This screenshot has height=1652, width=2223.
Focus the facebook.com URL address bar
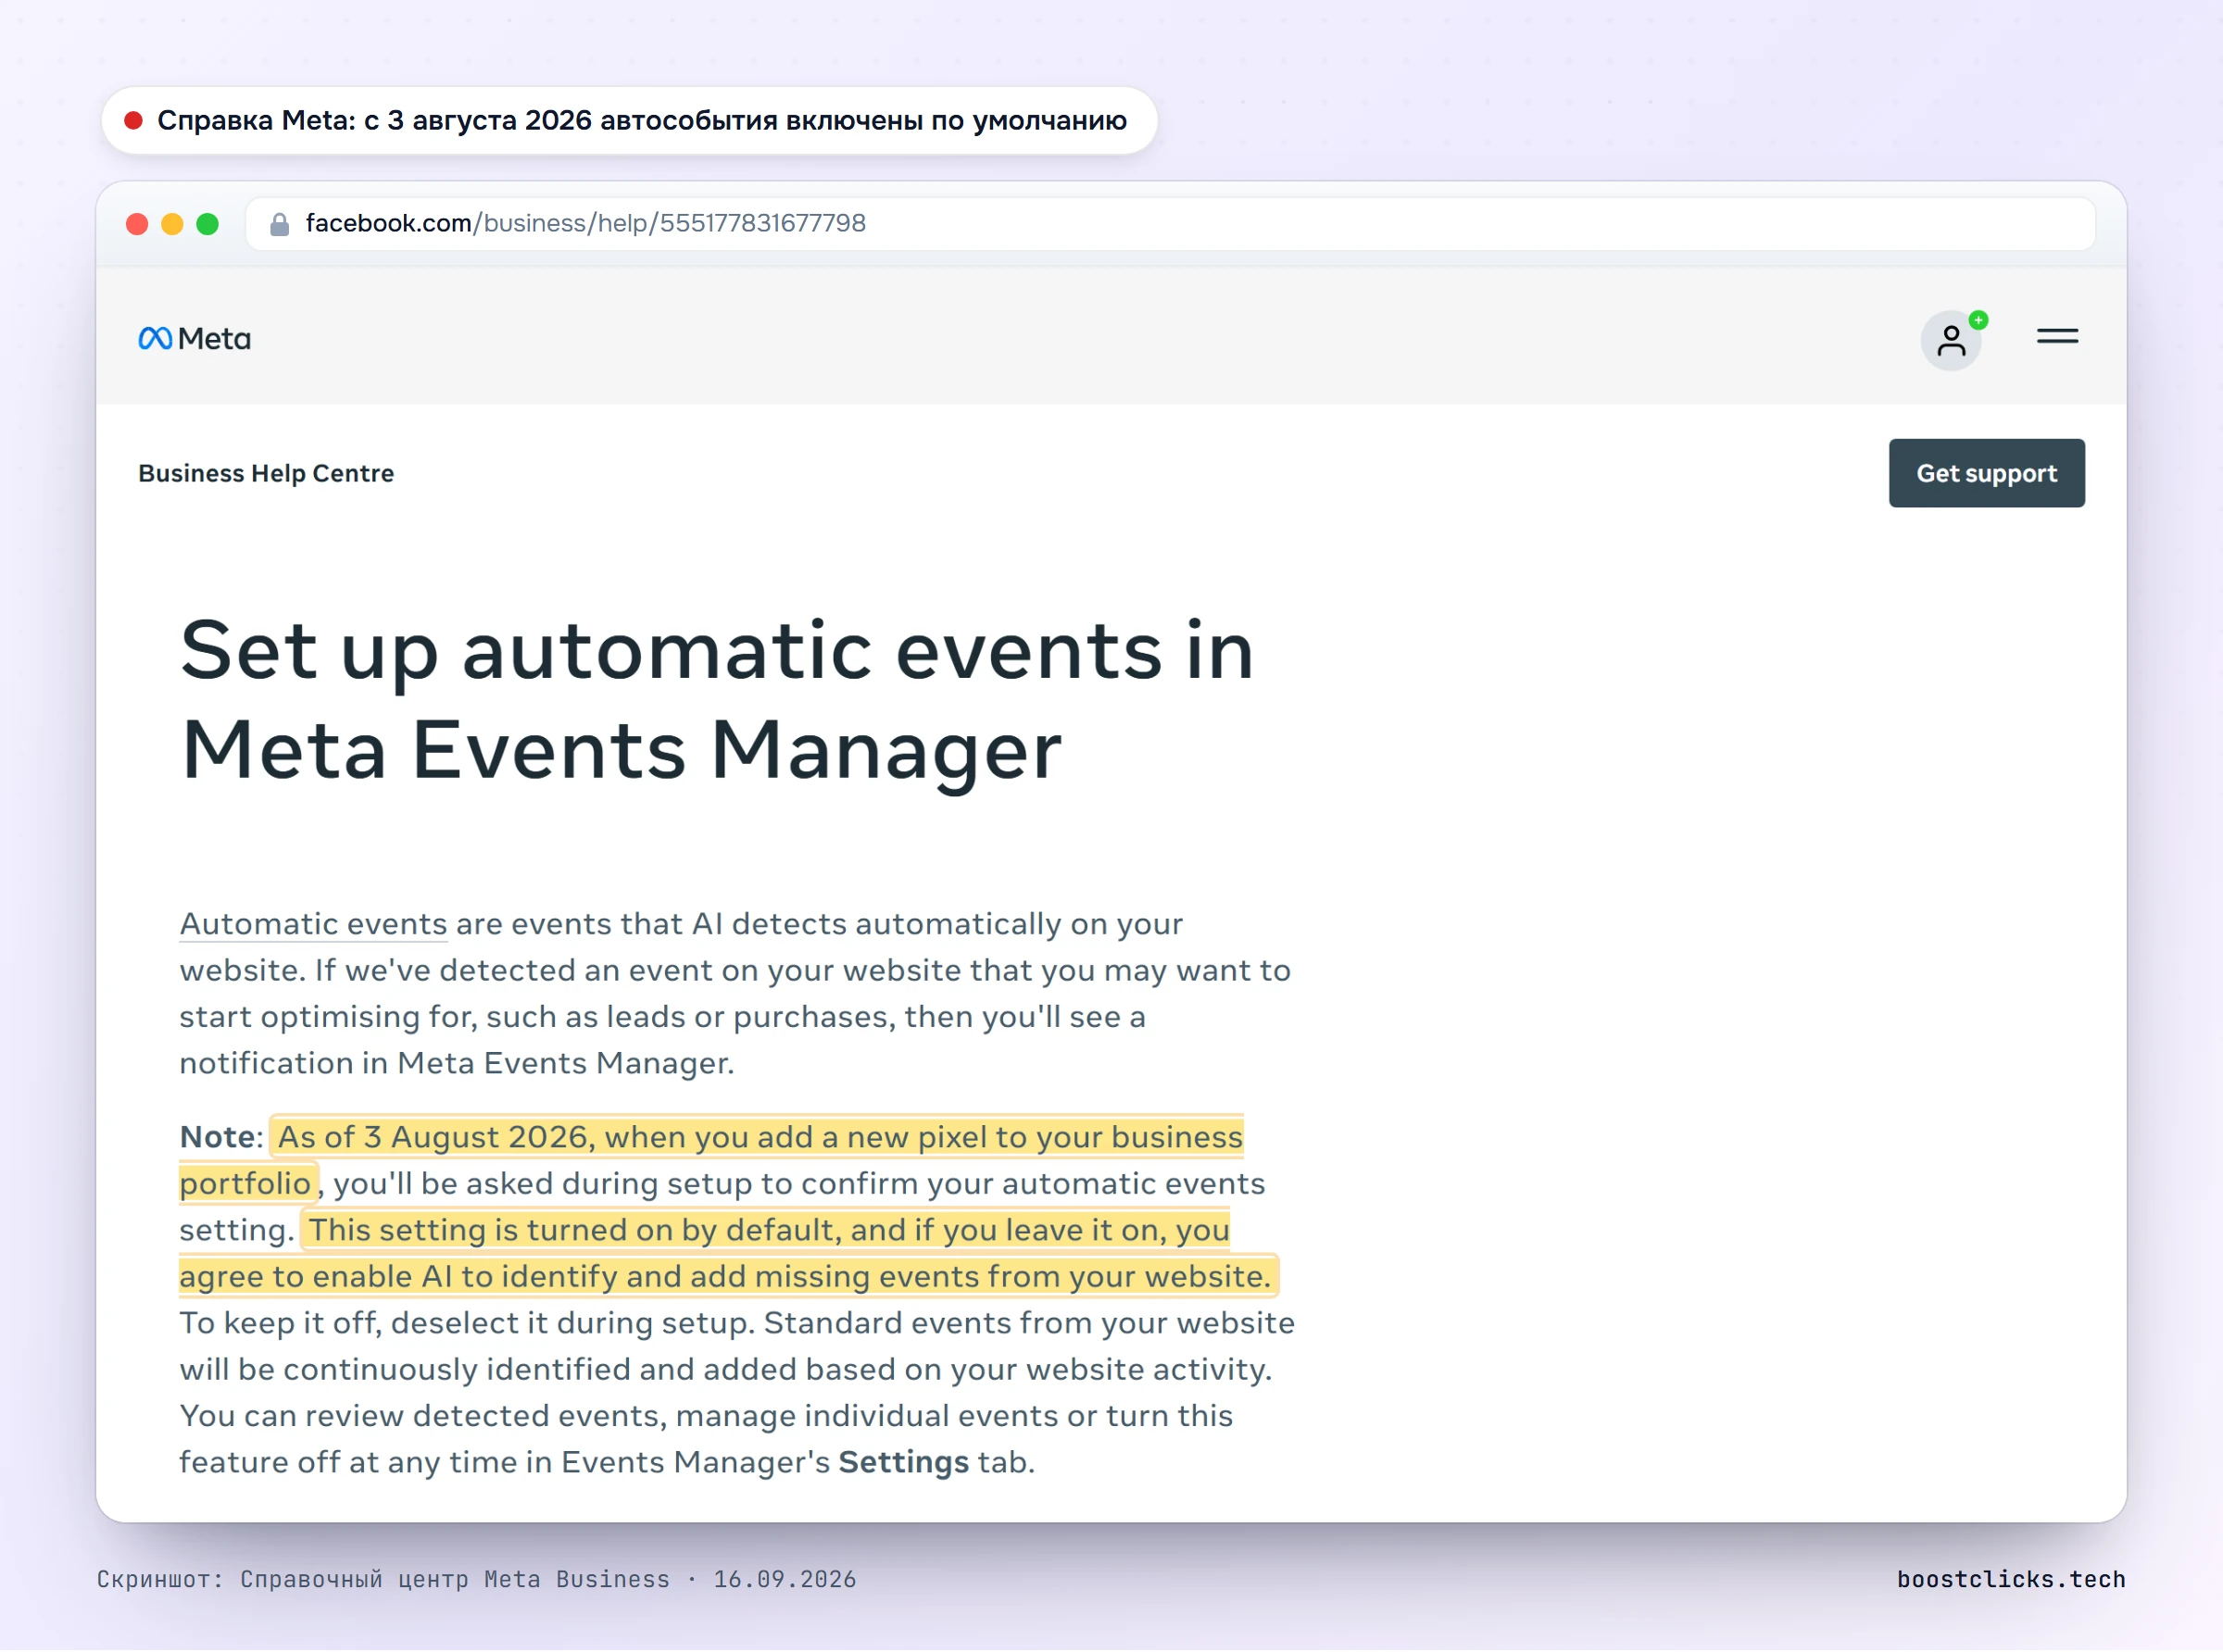pos(1170,224)
